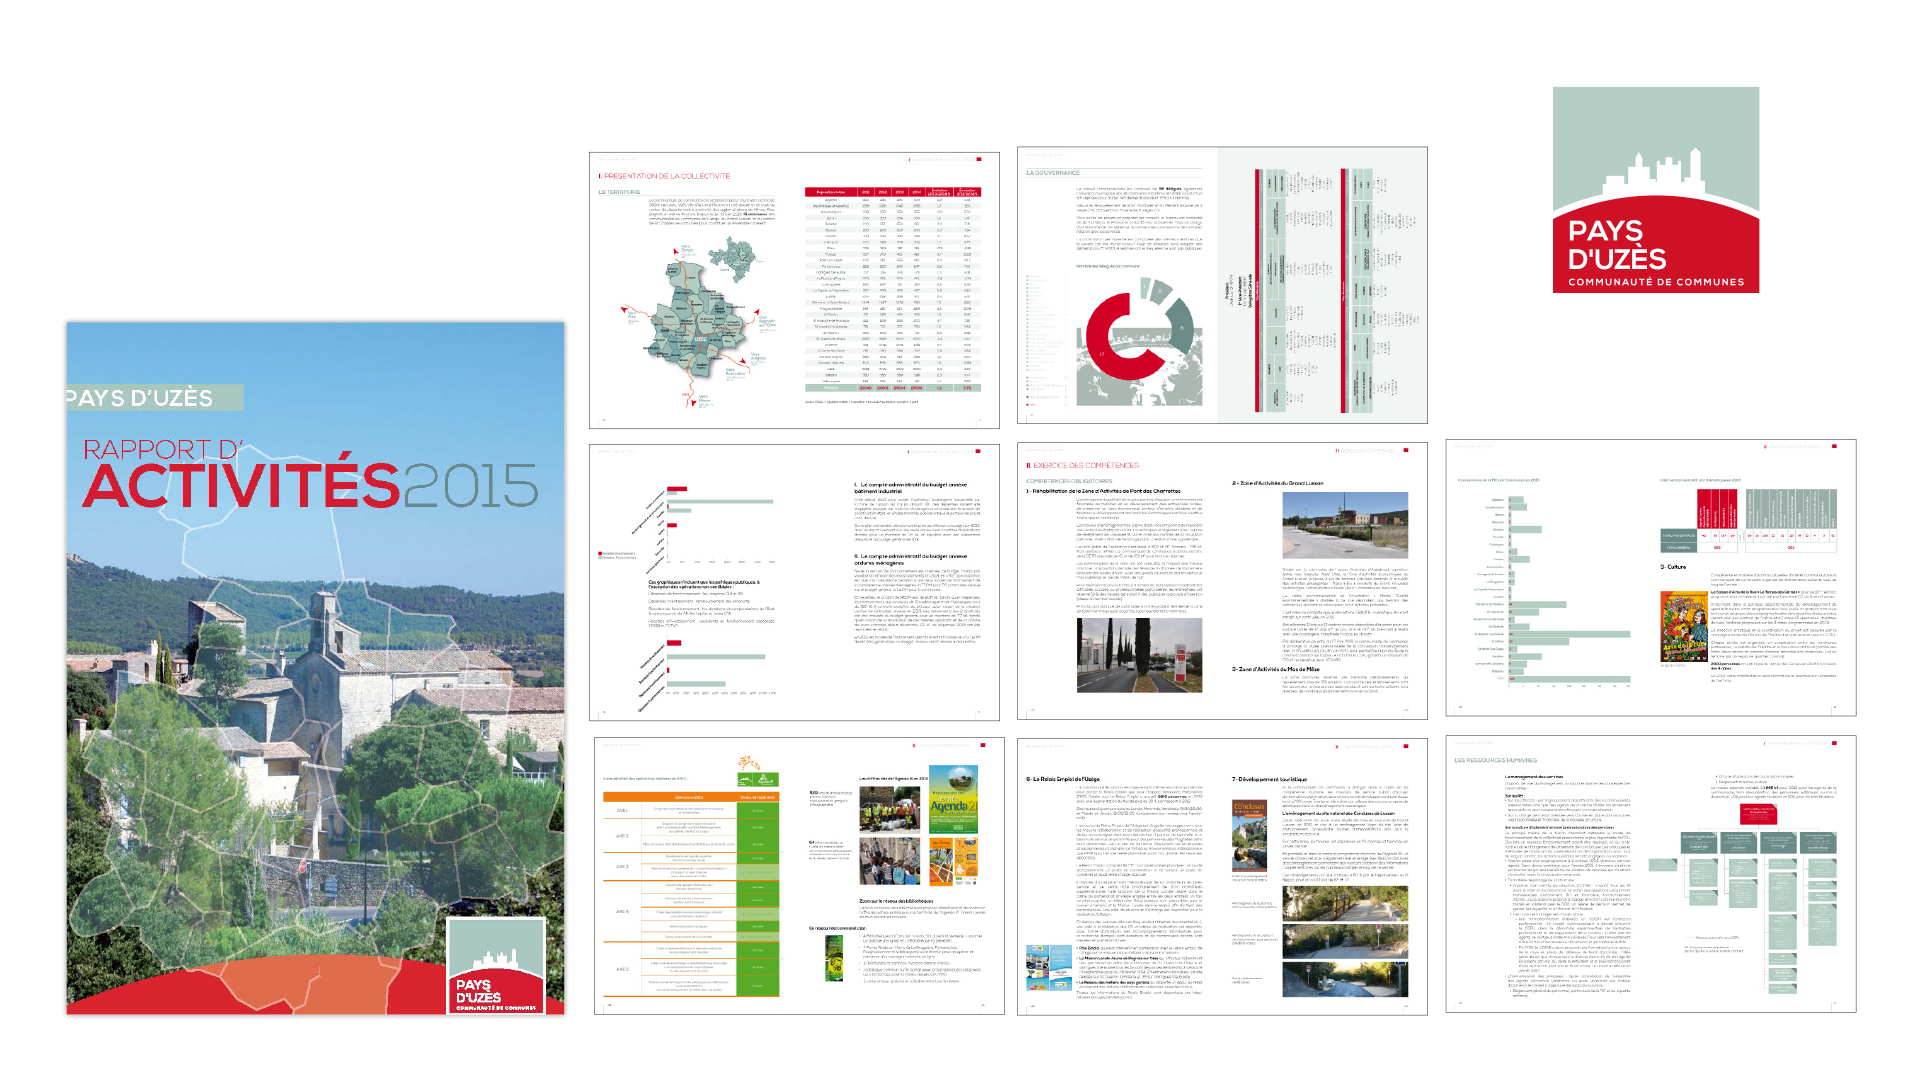Click the large Pays d'Uzès logo
This screenshot has height=1080, width=1920.
tap(1655, 189)
